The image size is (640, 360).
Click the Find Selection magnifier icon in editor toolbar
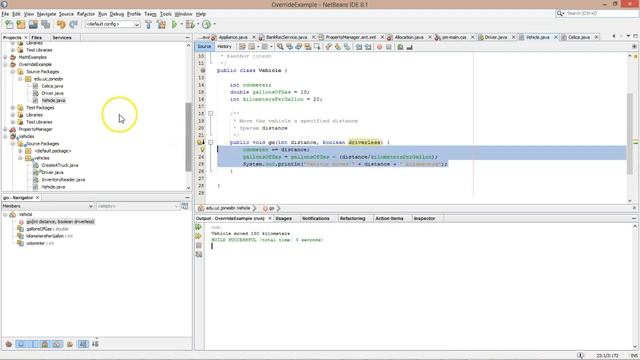point(280,47)
